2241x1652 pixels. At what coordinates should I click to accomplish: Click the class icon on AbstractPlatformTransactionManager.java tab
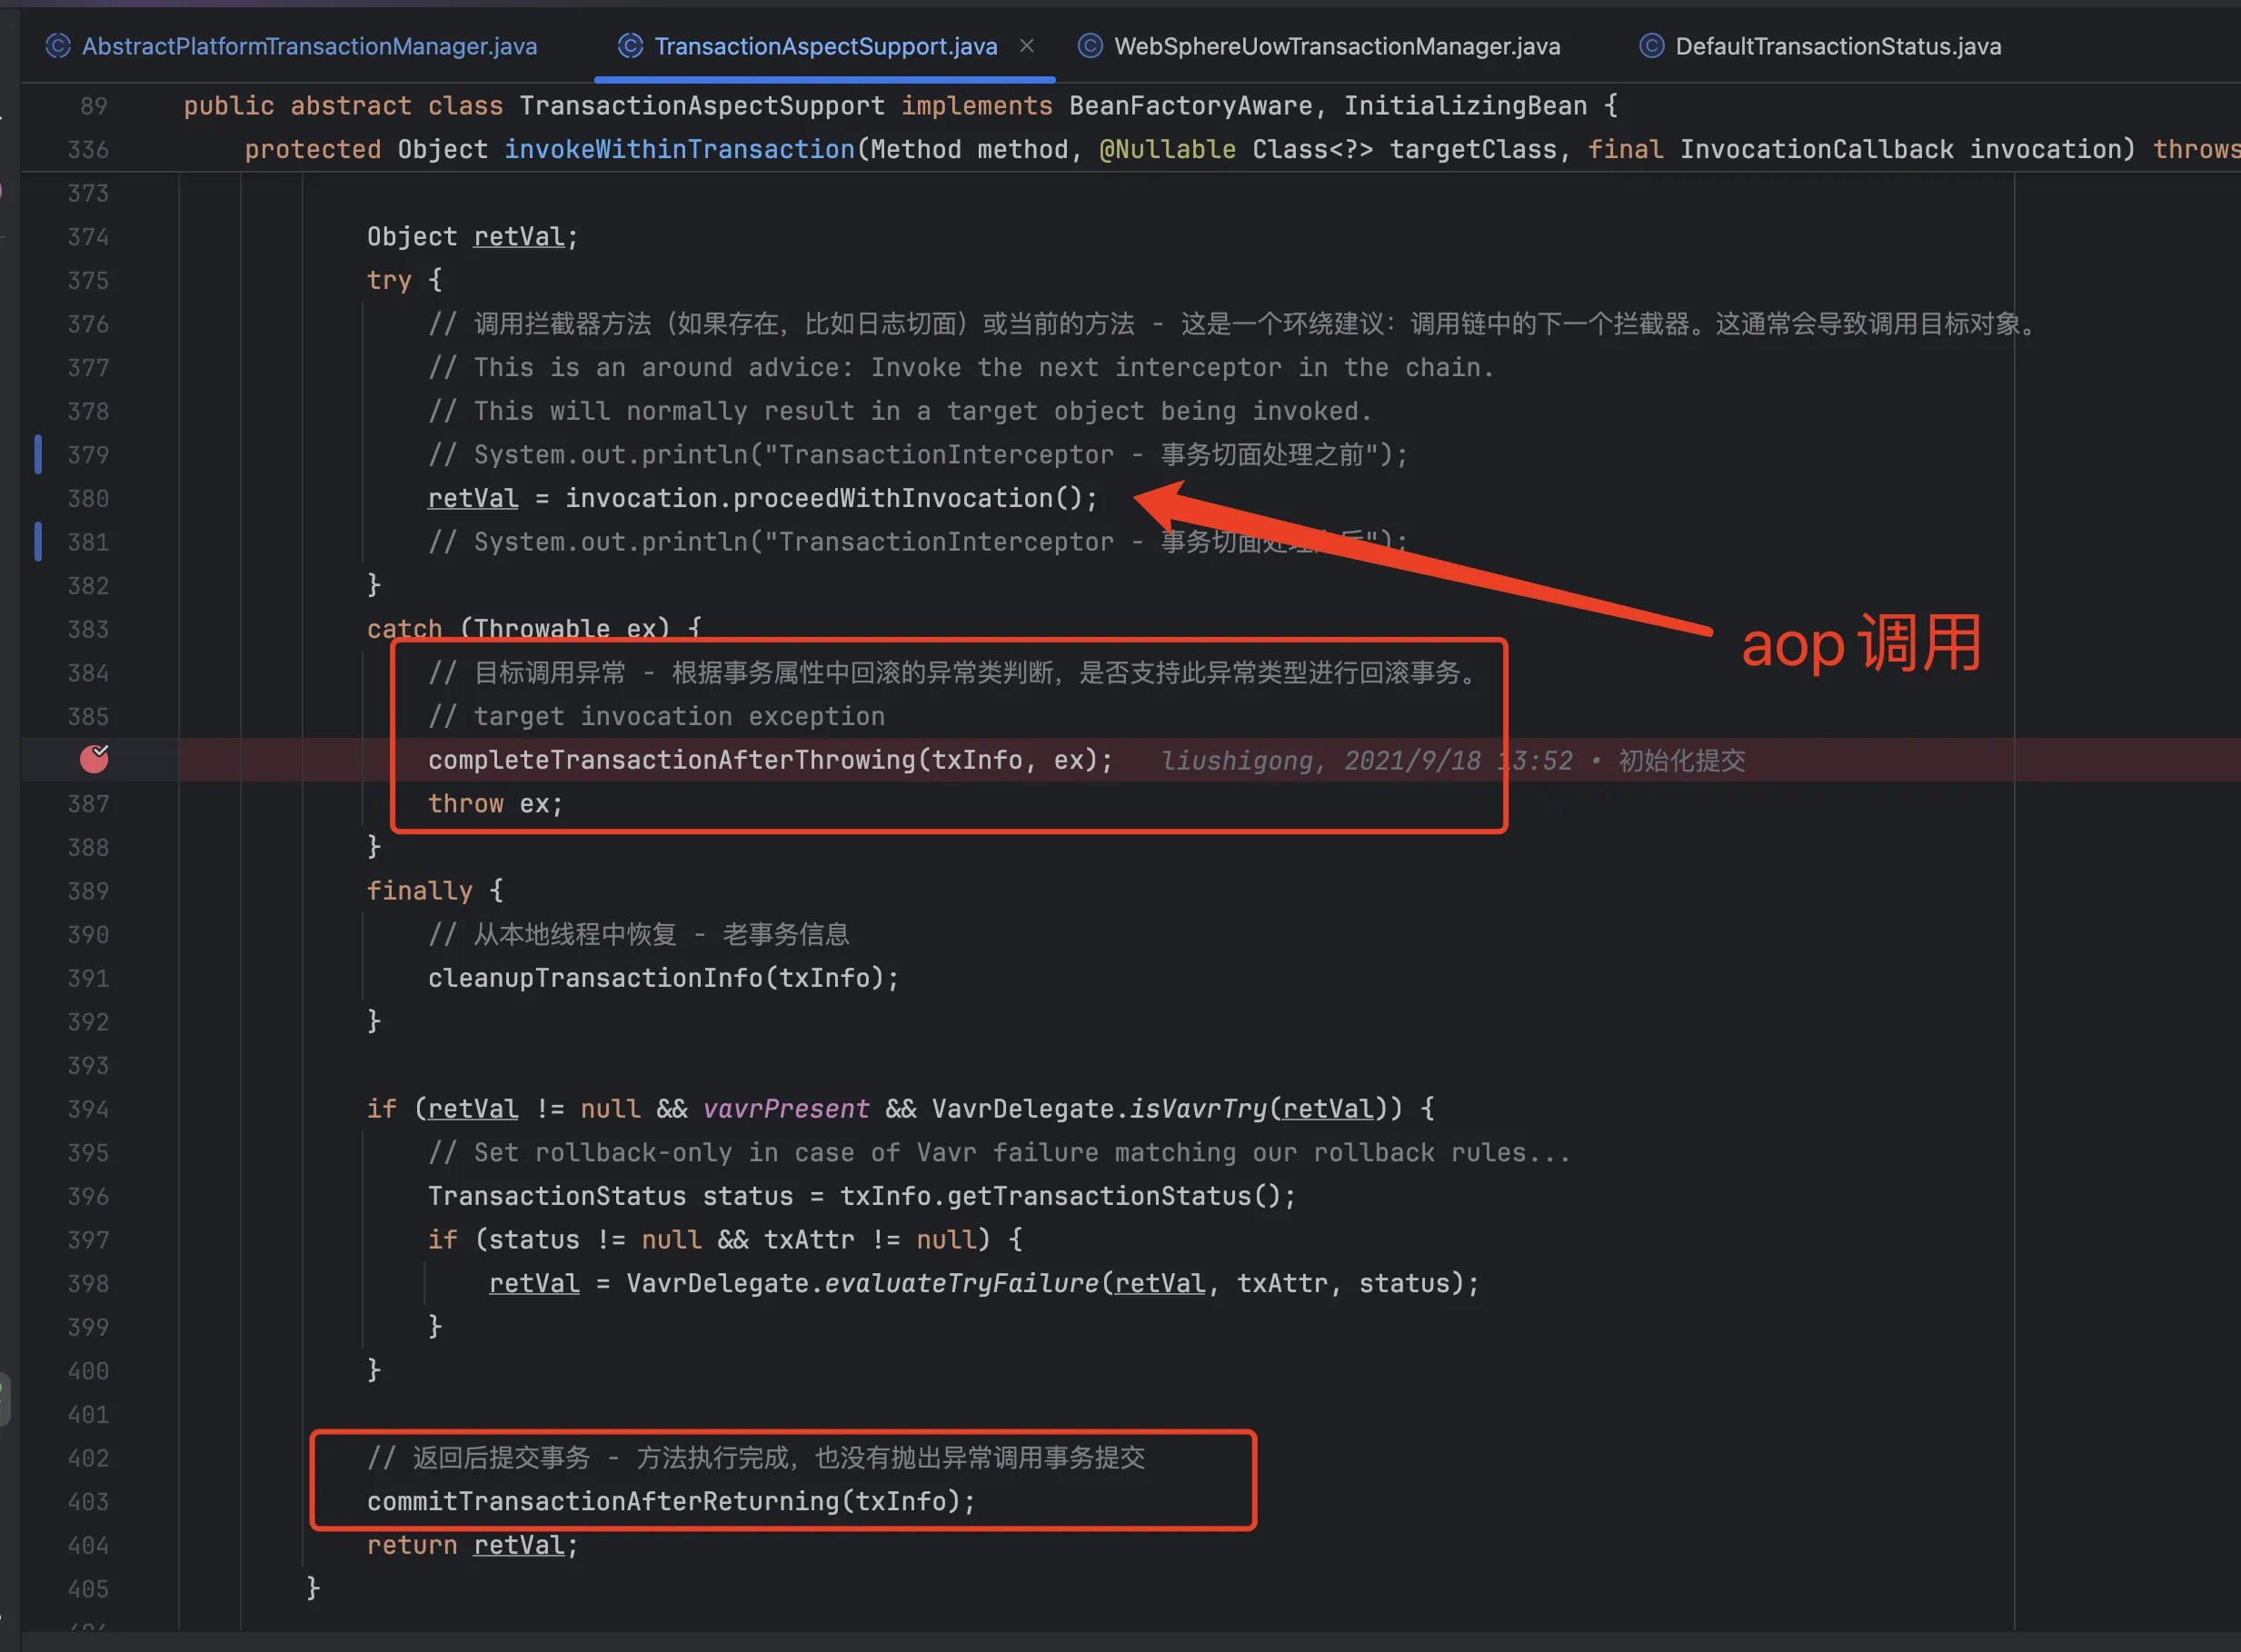coord(58,46)
